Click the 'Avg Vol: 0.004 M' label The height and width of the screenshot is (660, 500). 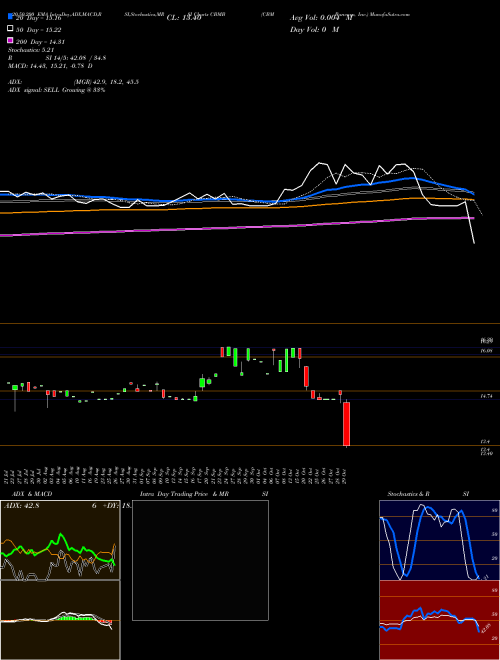coord(321,18)
